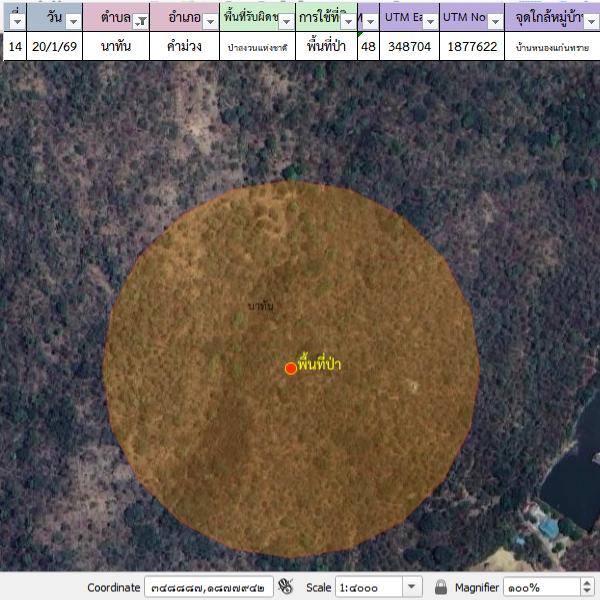The height and width of the screenshot is (600, 600).
Task: Open the พื้นที่รับผิดชอบ column filter arrow
Action: click(x=285, y=20)
